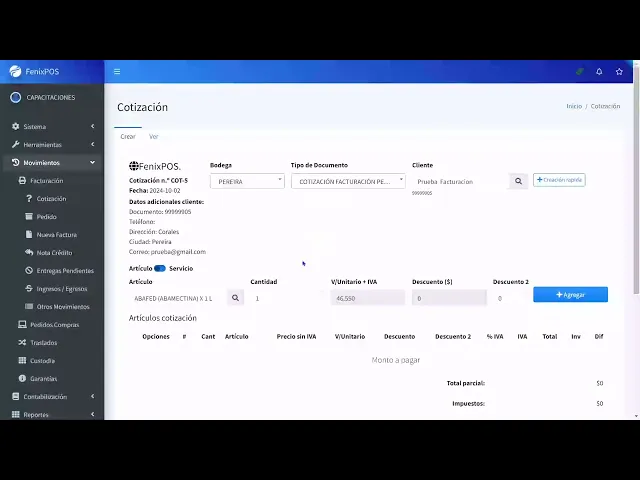Click the green leaf icon in header
640x480 pixels.
(580, 71)
